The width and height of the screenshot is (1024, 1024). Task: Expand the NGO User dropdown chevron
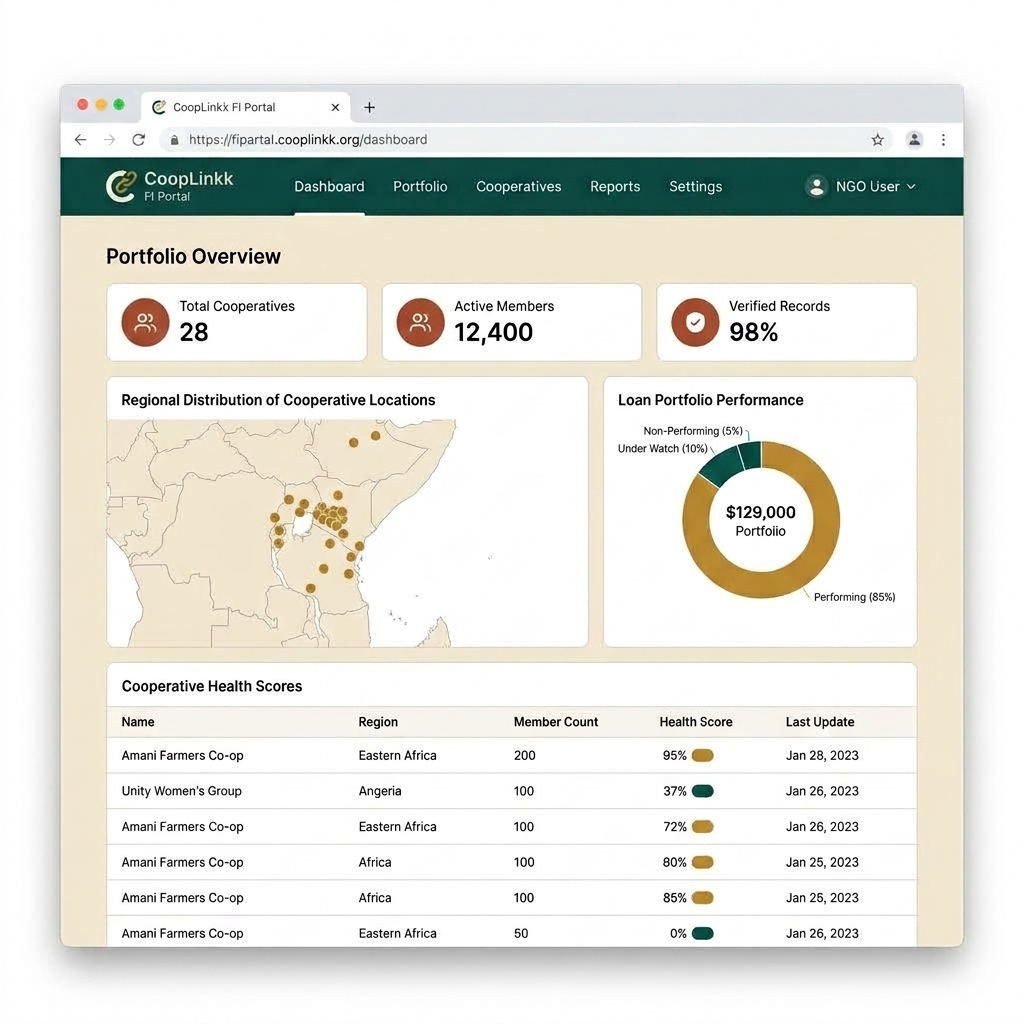[x=911, y=187]
